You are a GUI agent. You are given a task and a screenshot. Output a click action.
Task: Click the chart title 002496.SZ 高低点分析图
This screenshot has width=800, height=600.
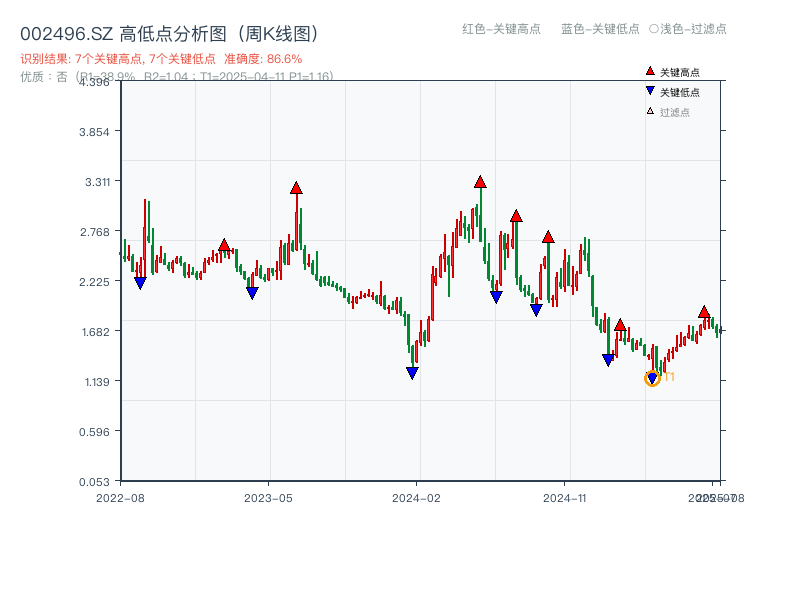pos(169,34)
